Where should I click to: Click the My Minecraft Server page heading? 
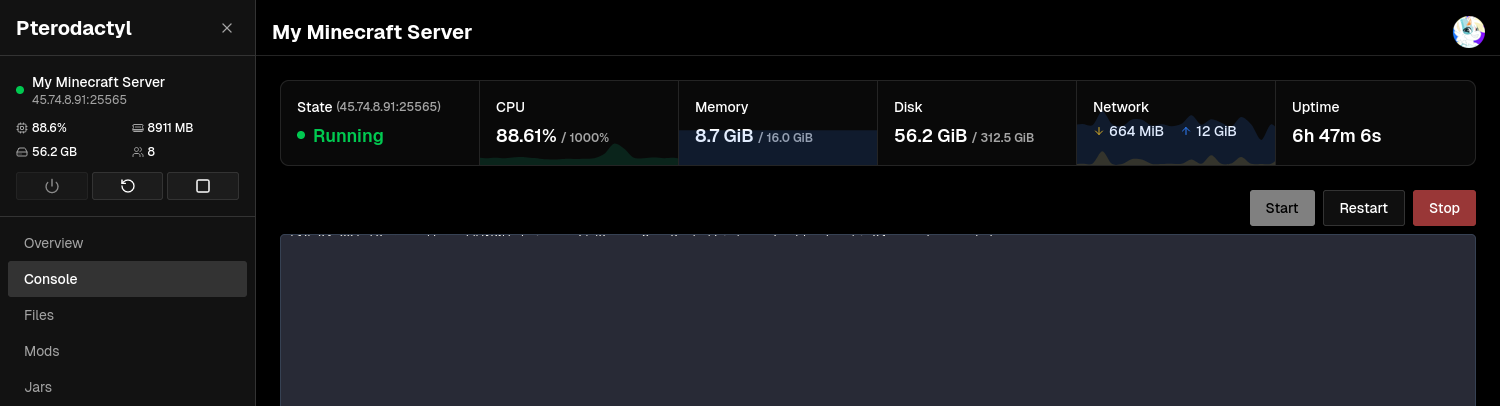[x=372, y=32]
